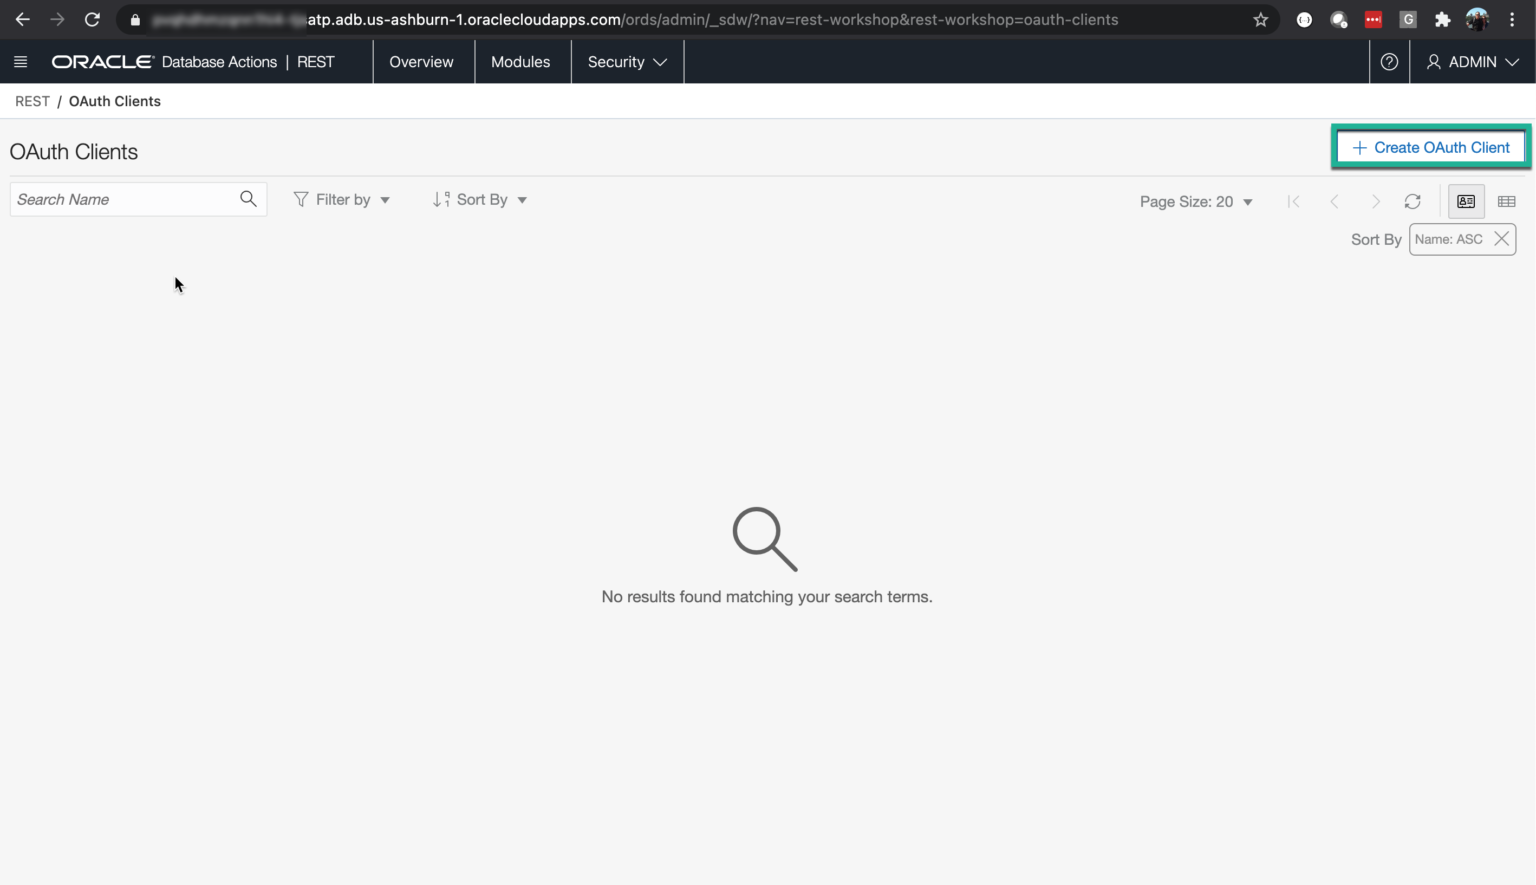Open the ADMIN user menu
Image resolution: width=1536 pixels, height=885 pixels.
[x=1473, y=62]
